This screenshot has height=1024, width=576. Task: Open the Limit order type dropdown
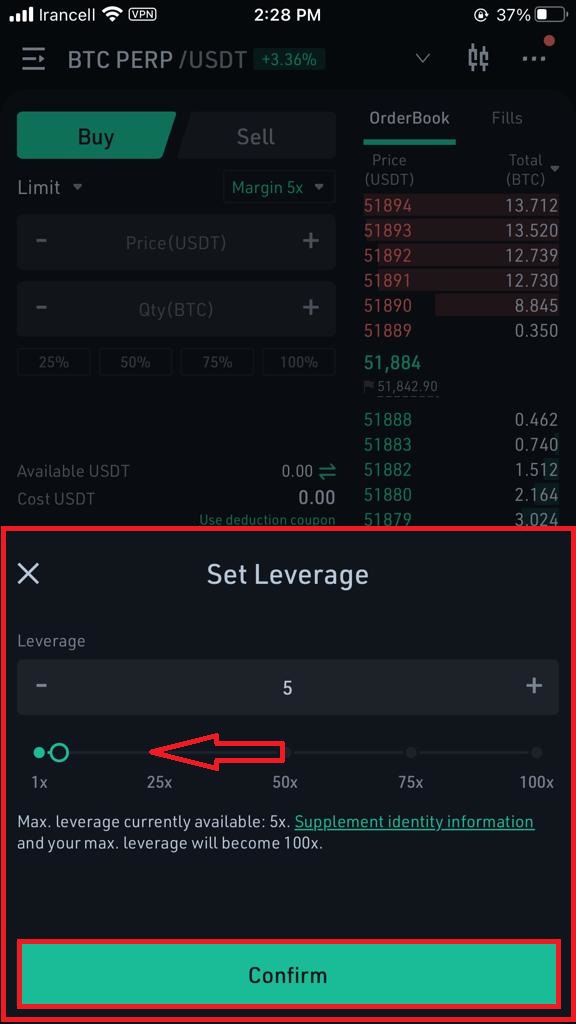click(50, 187)
